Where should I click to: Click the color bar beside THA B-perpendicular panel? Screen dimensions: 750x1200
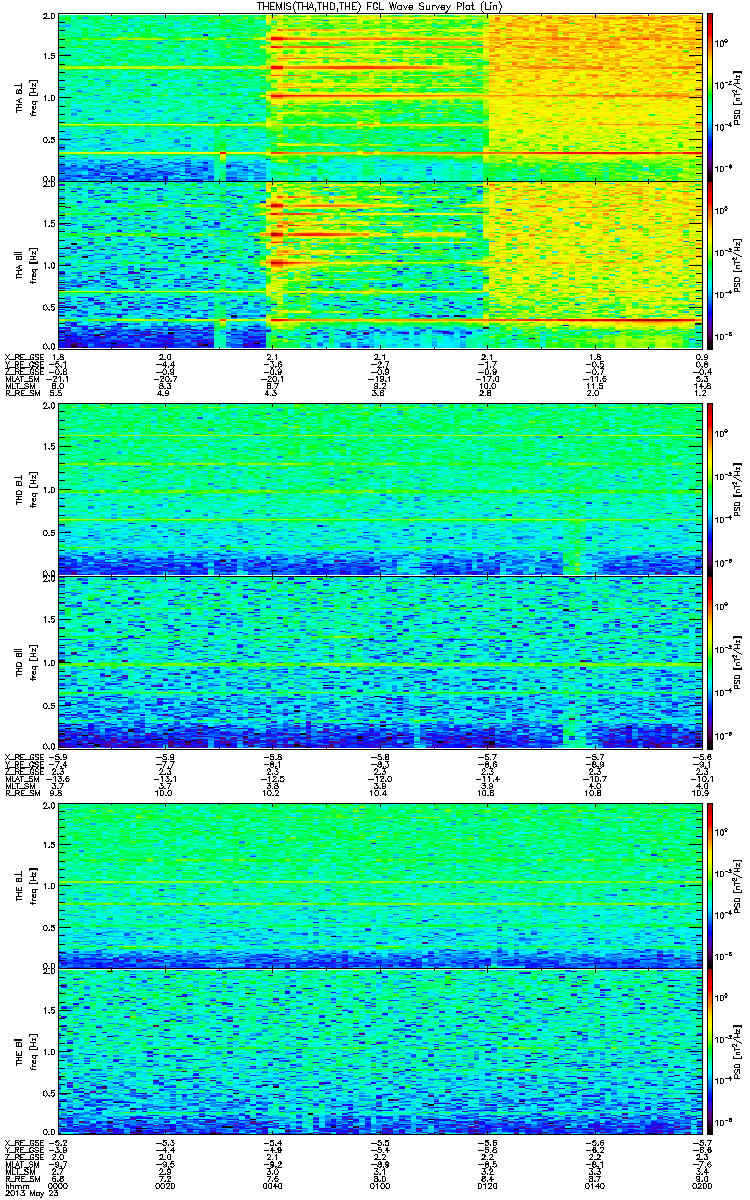pos(709,97)
